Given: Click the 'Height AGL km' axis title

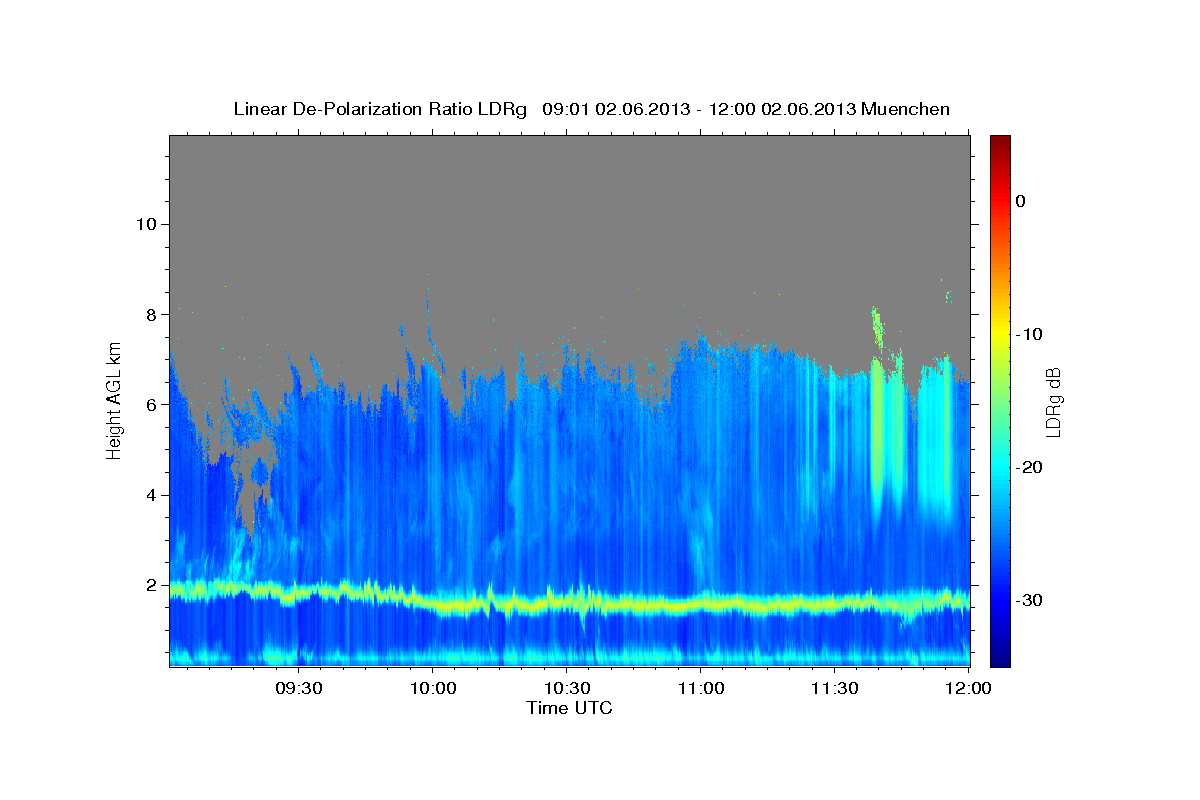Looking at the screenshot, I should (115, 401).
